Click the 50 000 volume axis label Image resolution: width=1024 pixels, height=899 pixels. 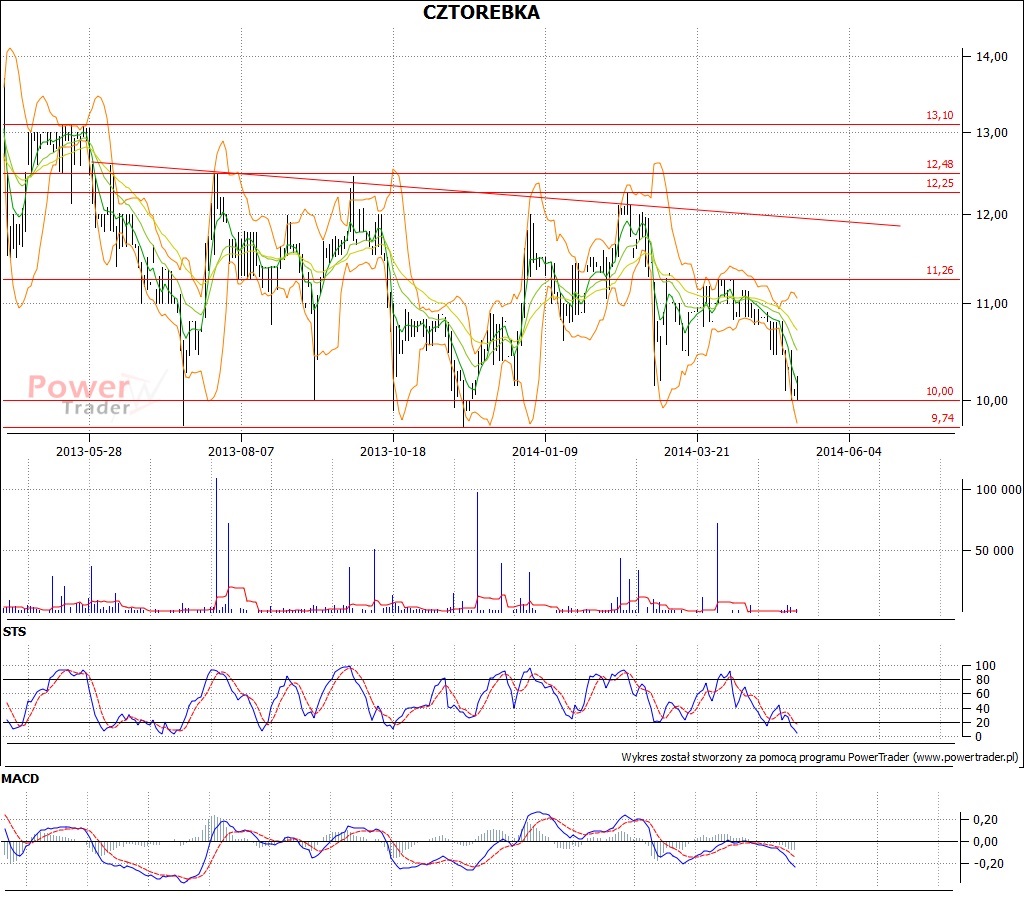(994, 551)
